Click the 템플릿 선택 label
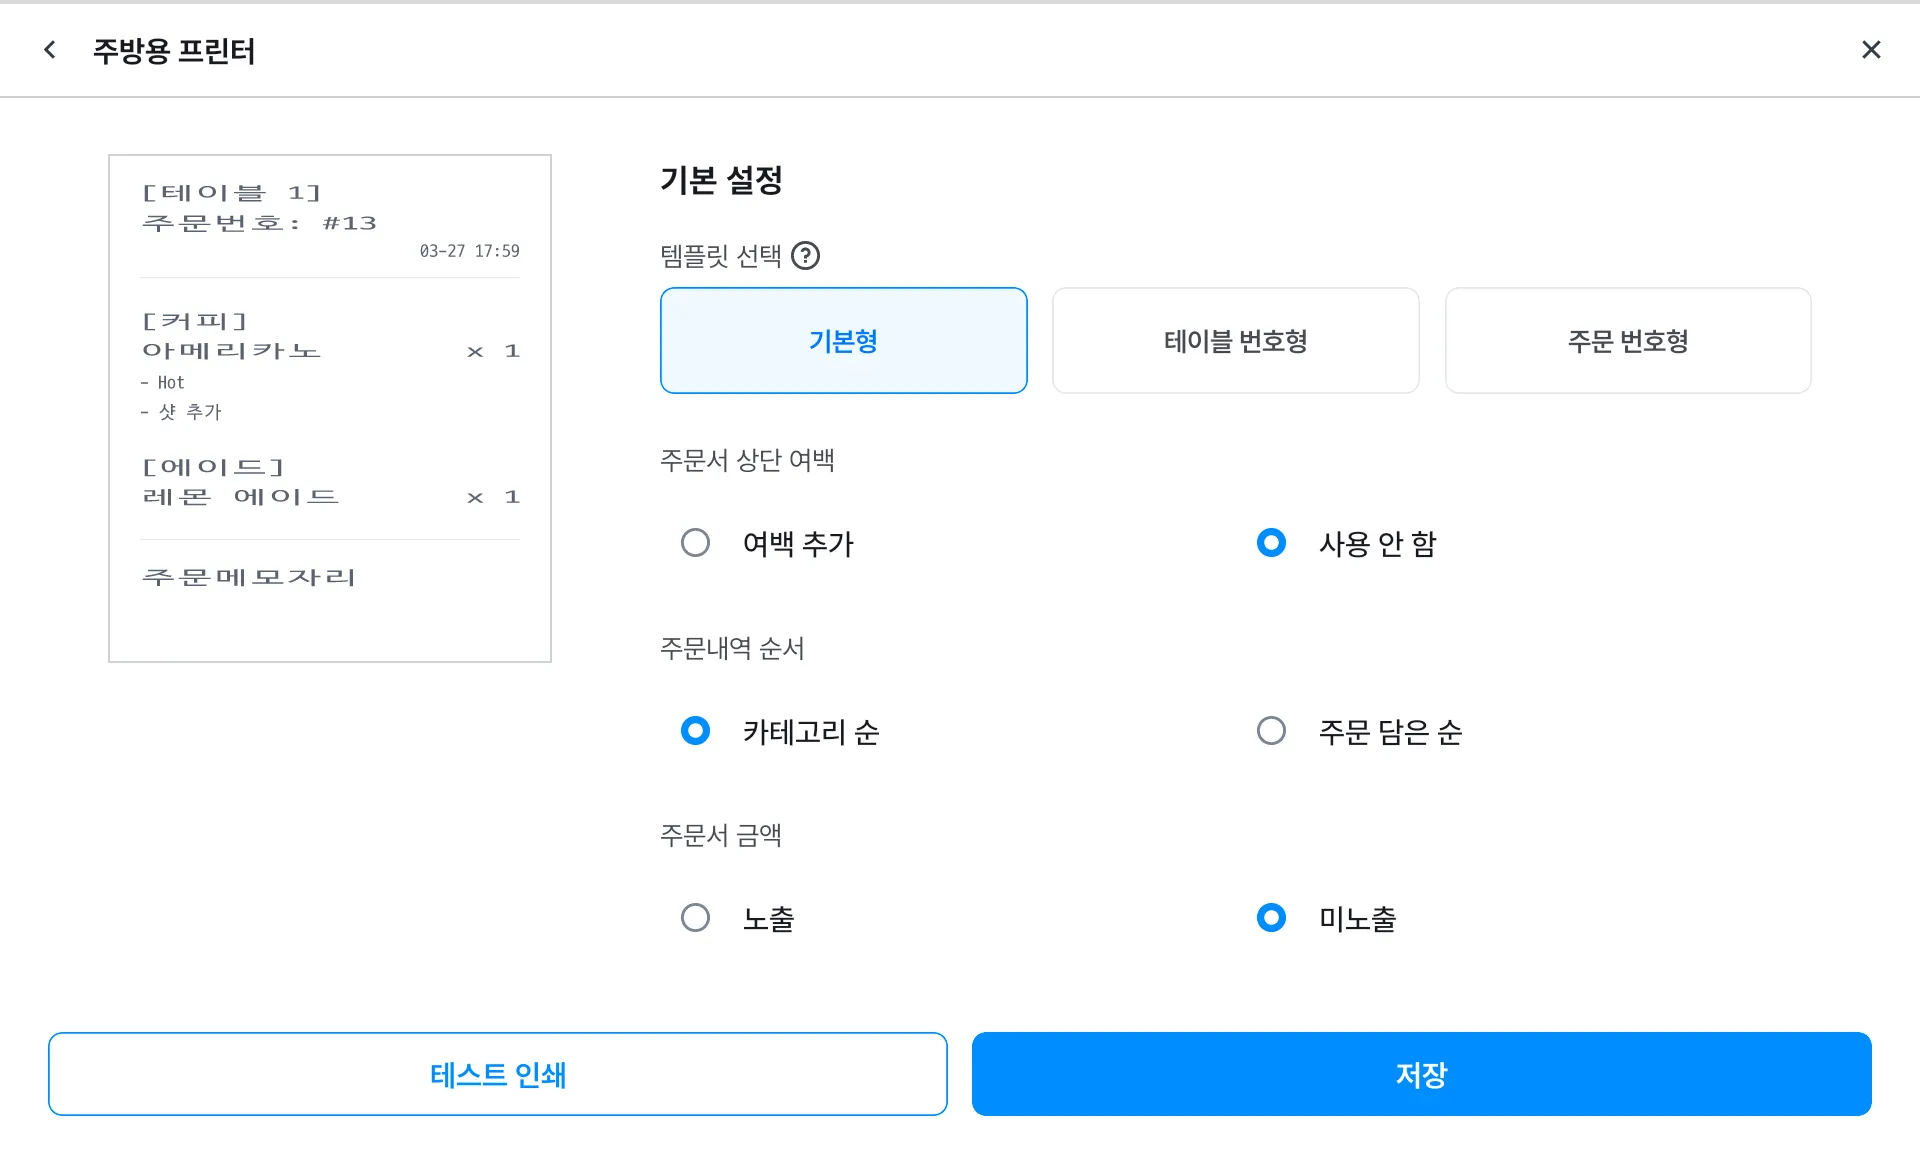This screenshot has height=1162, width=1920. point(720,256)
